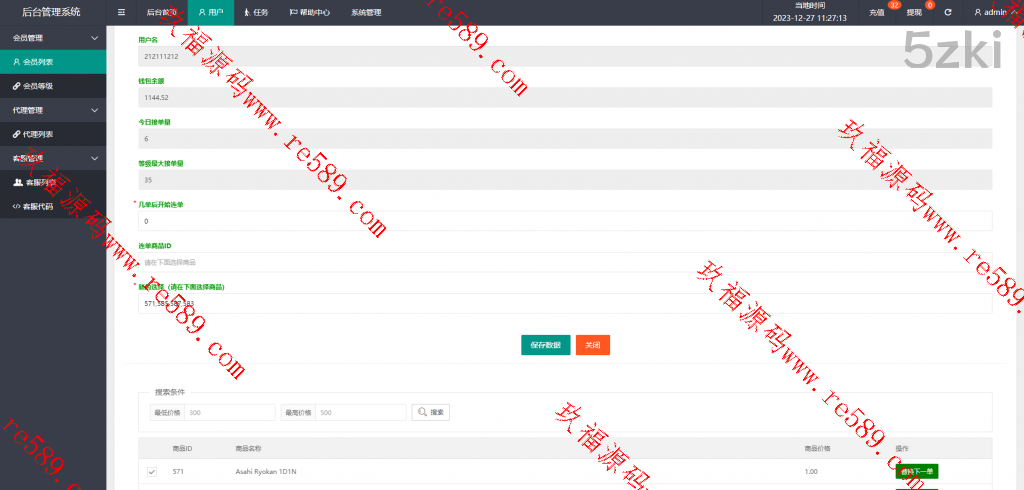Screen dimensions: 1024x490
Task: Switch to the 帮助中心 top tab
Action: click(313, 13)
